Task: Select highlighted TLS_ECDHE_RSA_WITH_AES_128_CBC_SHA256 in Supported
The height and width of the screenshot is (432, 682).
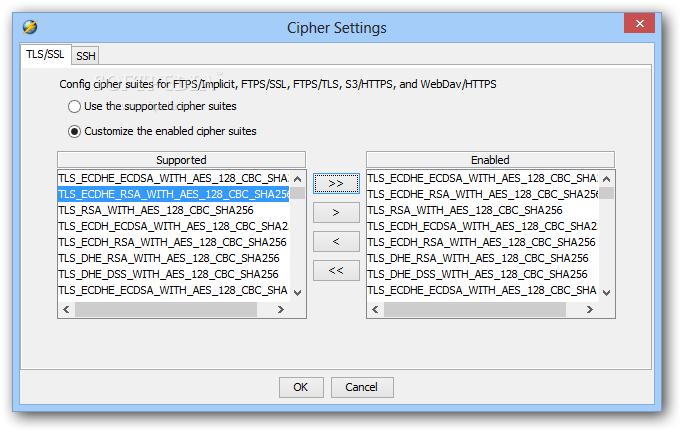Action: coord(174,194)
